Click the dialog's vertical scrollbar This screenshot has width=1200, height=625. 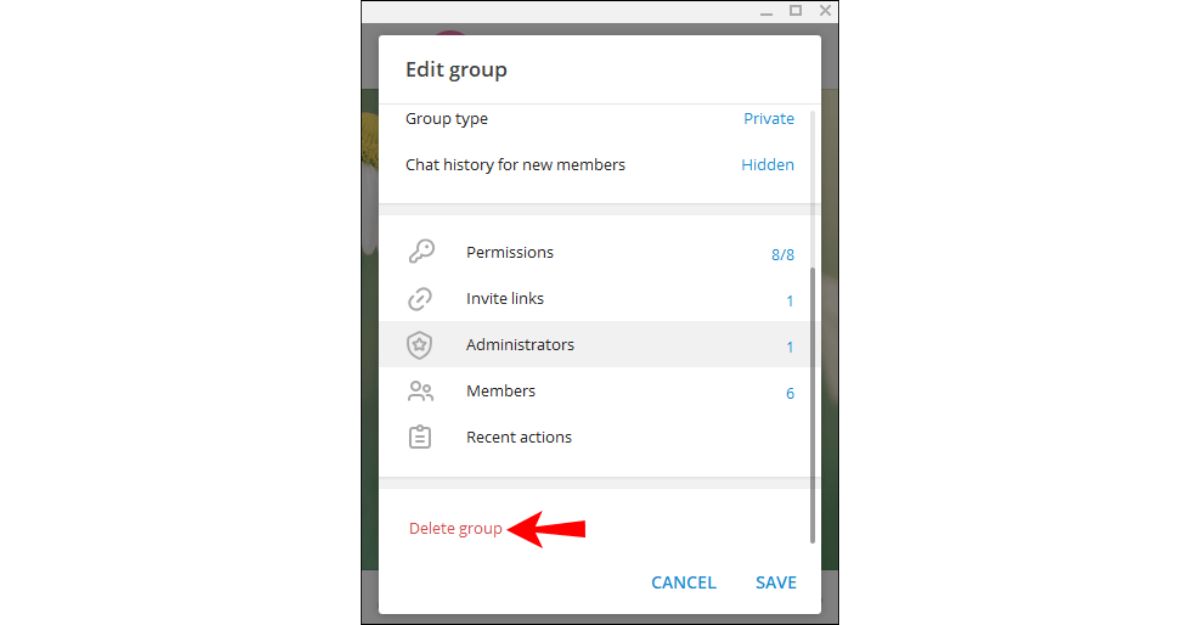(x=812, y=405)
